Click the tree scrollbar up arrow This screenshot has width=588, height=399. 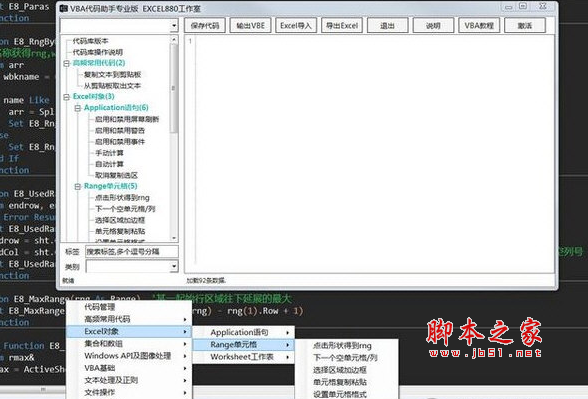coord(174,39)
